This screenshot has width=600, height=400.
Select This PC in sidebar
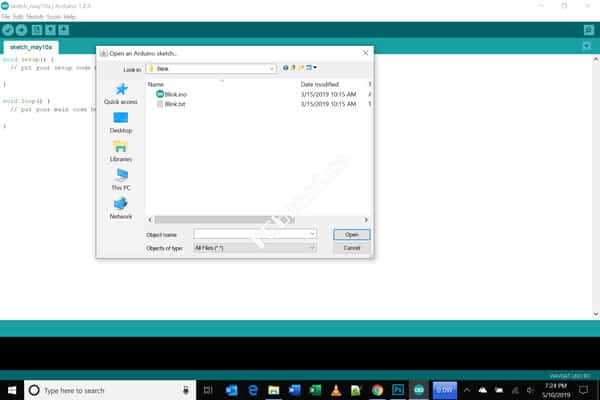[x=121, y=180]
